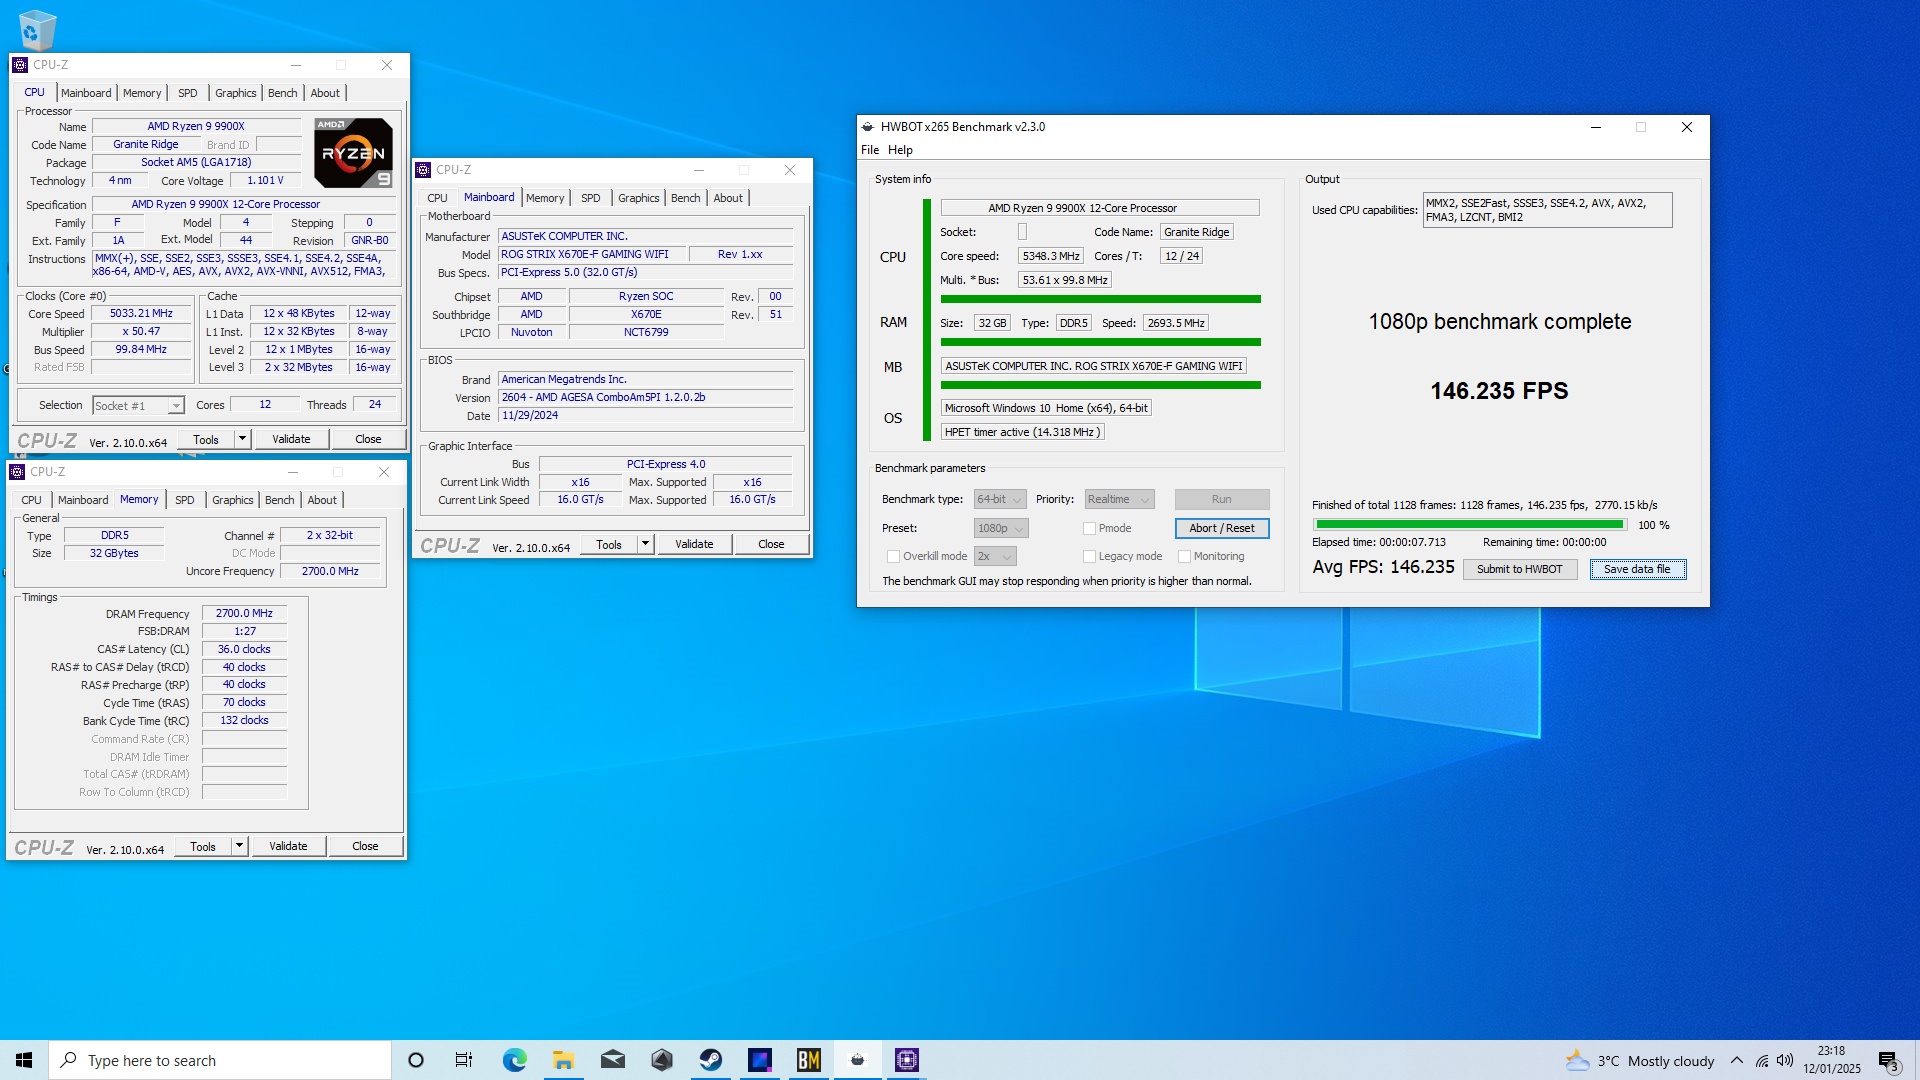This screenshot has height=1080, width=1920.
Task: Click the AMD Ryzen 9 logo in CPU-Z
Action: 353,152
